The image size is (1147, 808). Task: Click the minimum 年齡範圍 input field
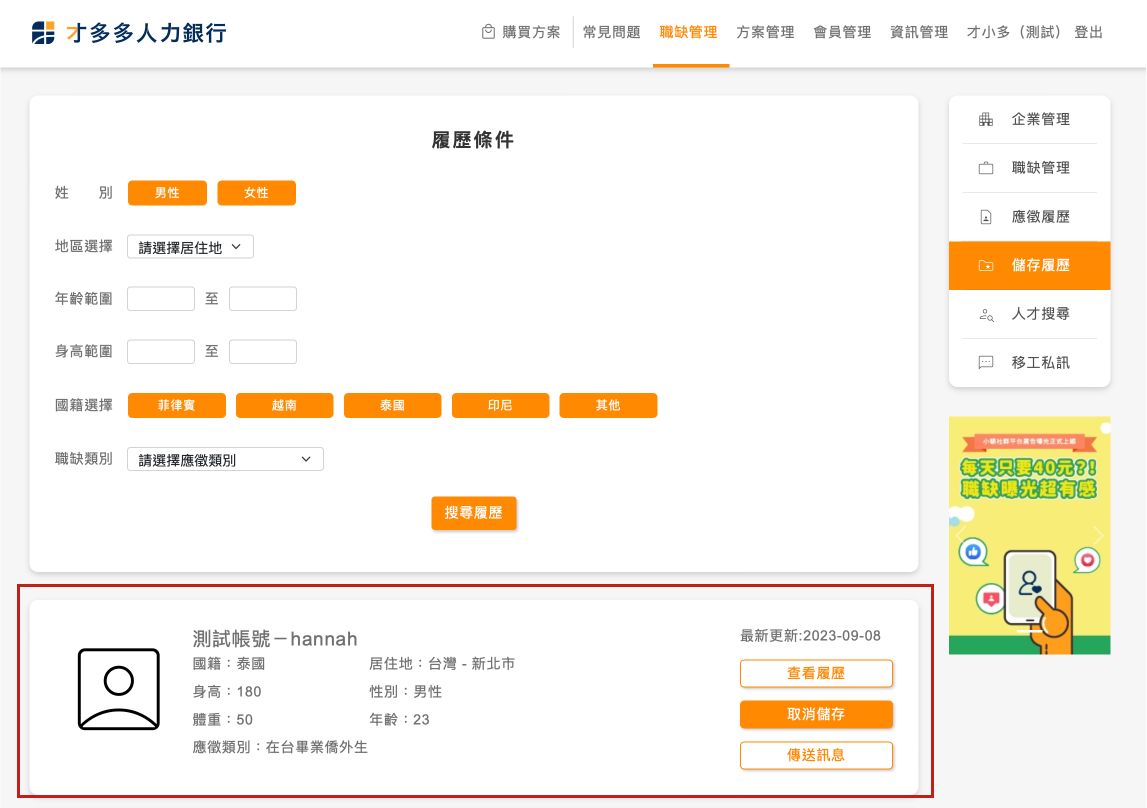click(161, 299)
